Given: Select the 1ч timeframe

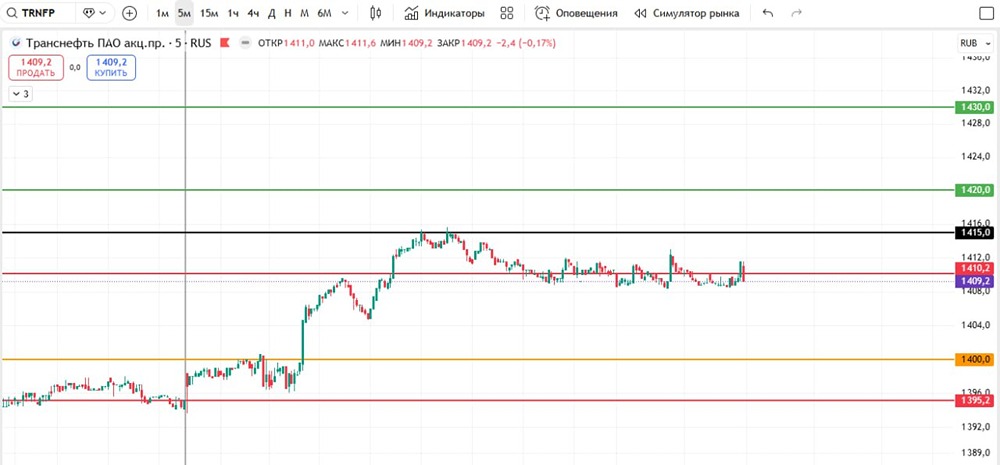Looking at the screenshot, I should [233, 13].
